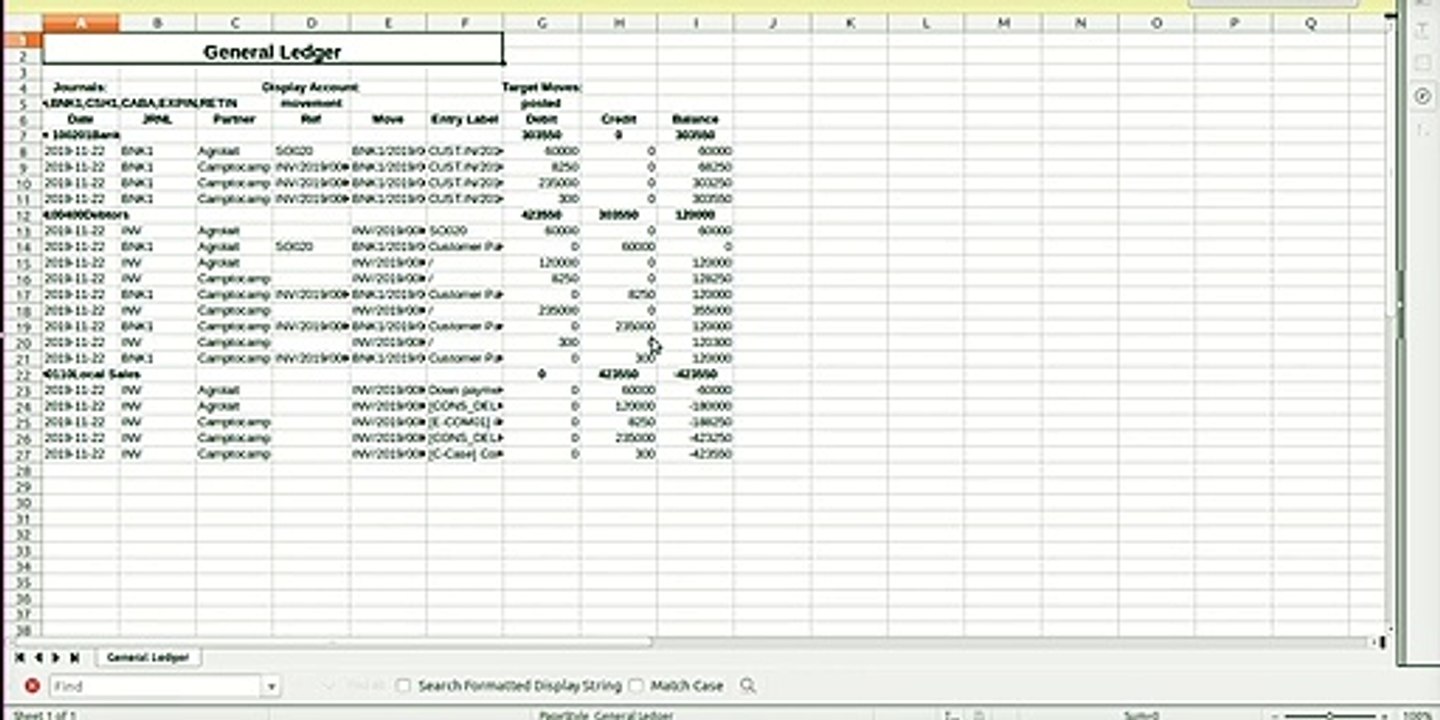Click the 100% zoom level indicator
The height and width of the screenshot is (720, 1440).
pos(1417,716)
